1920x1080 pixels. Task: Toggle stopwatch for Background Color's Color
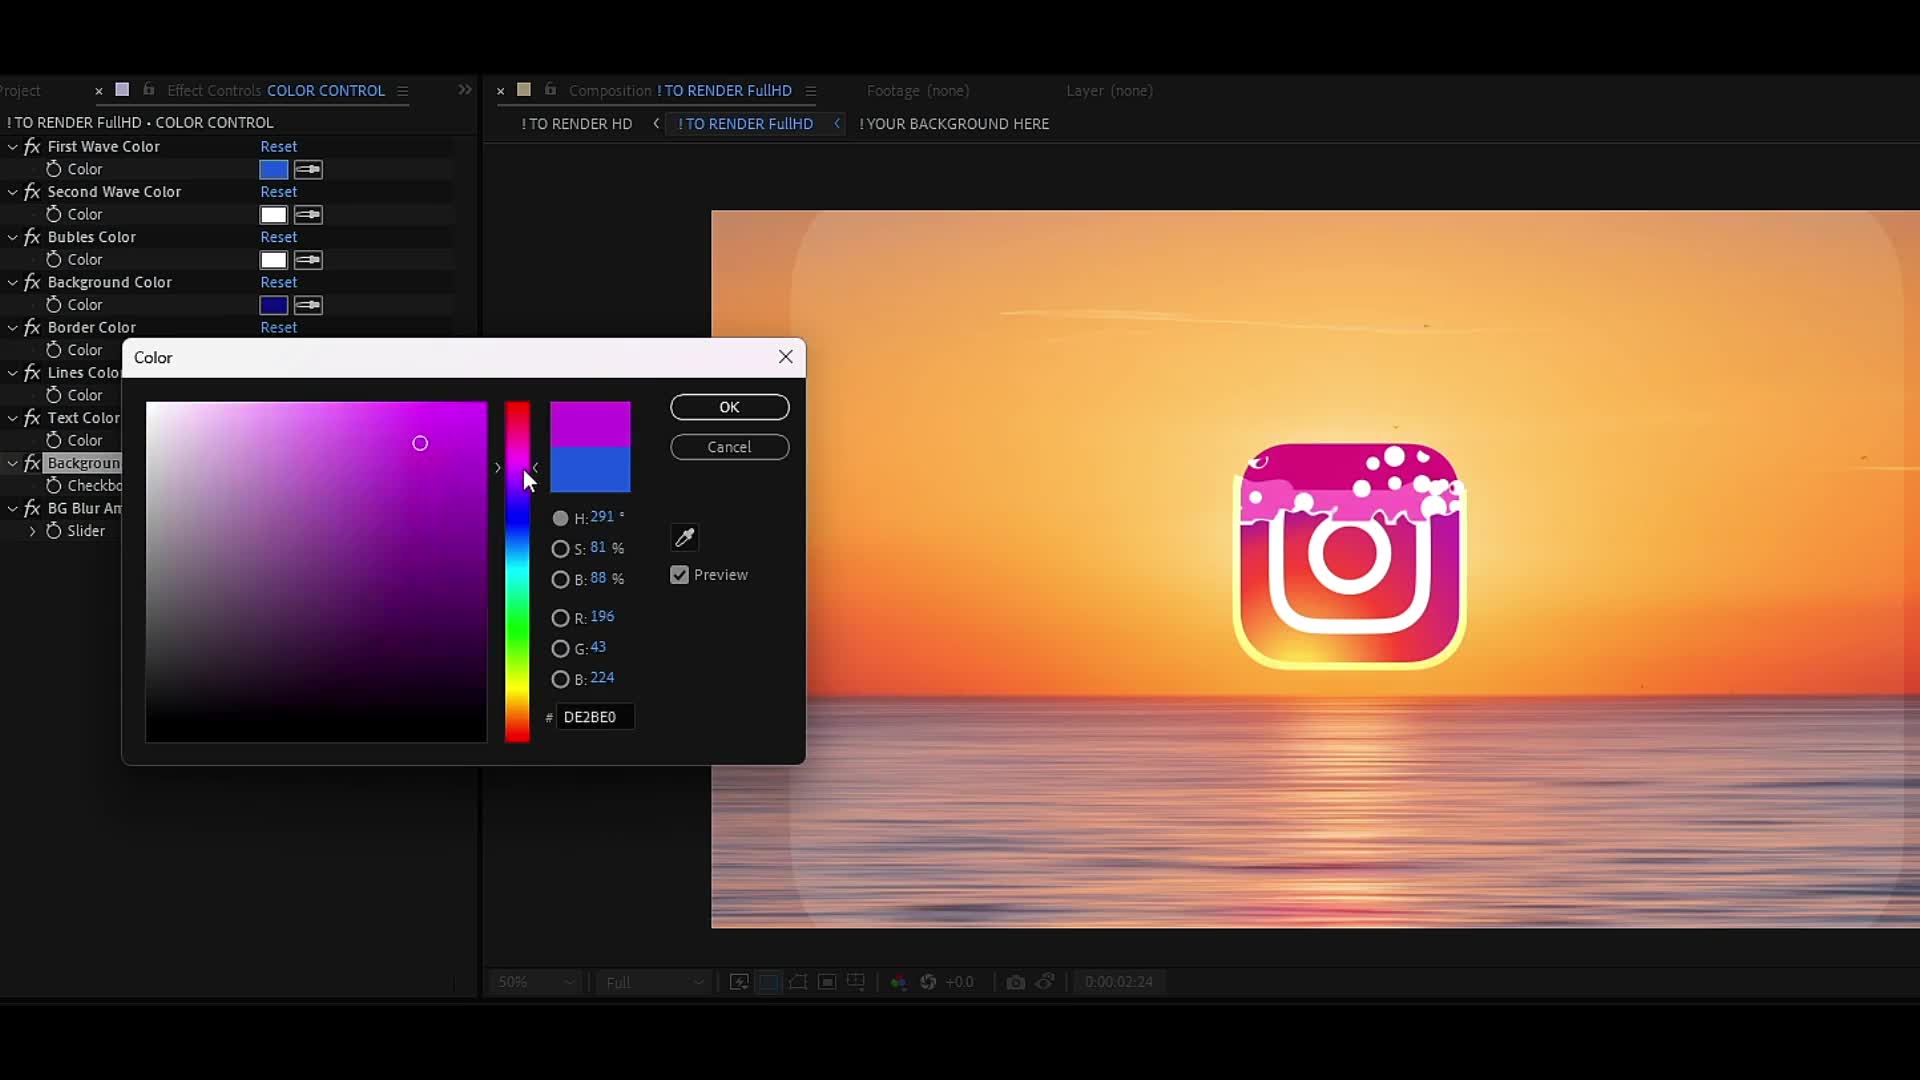54,304
